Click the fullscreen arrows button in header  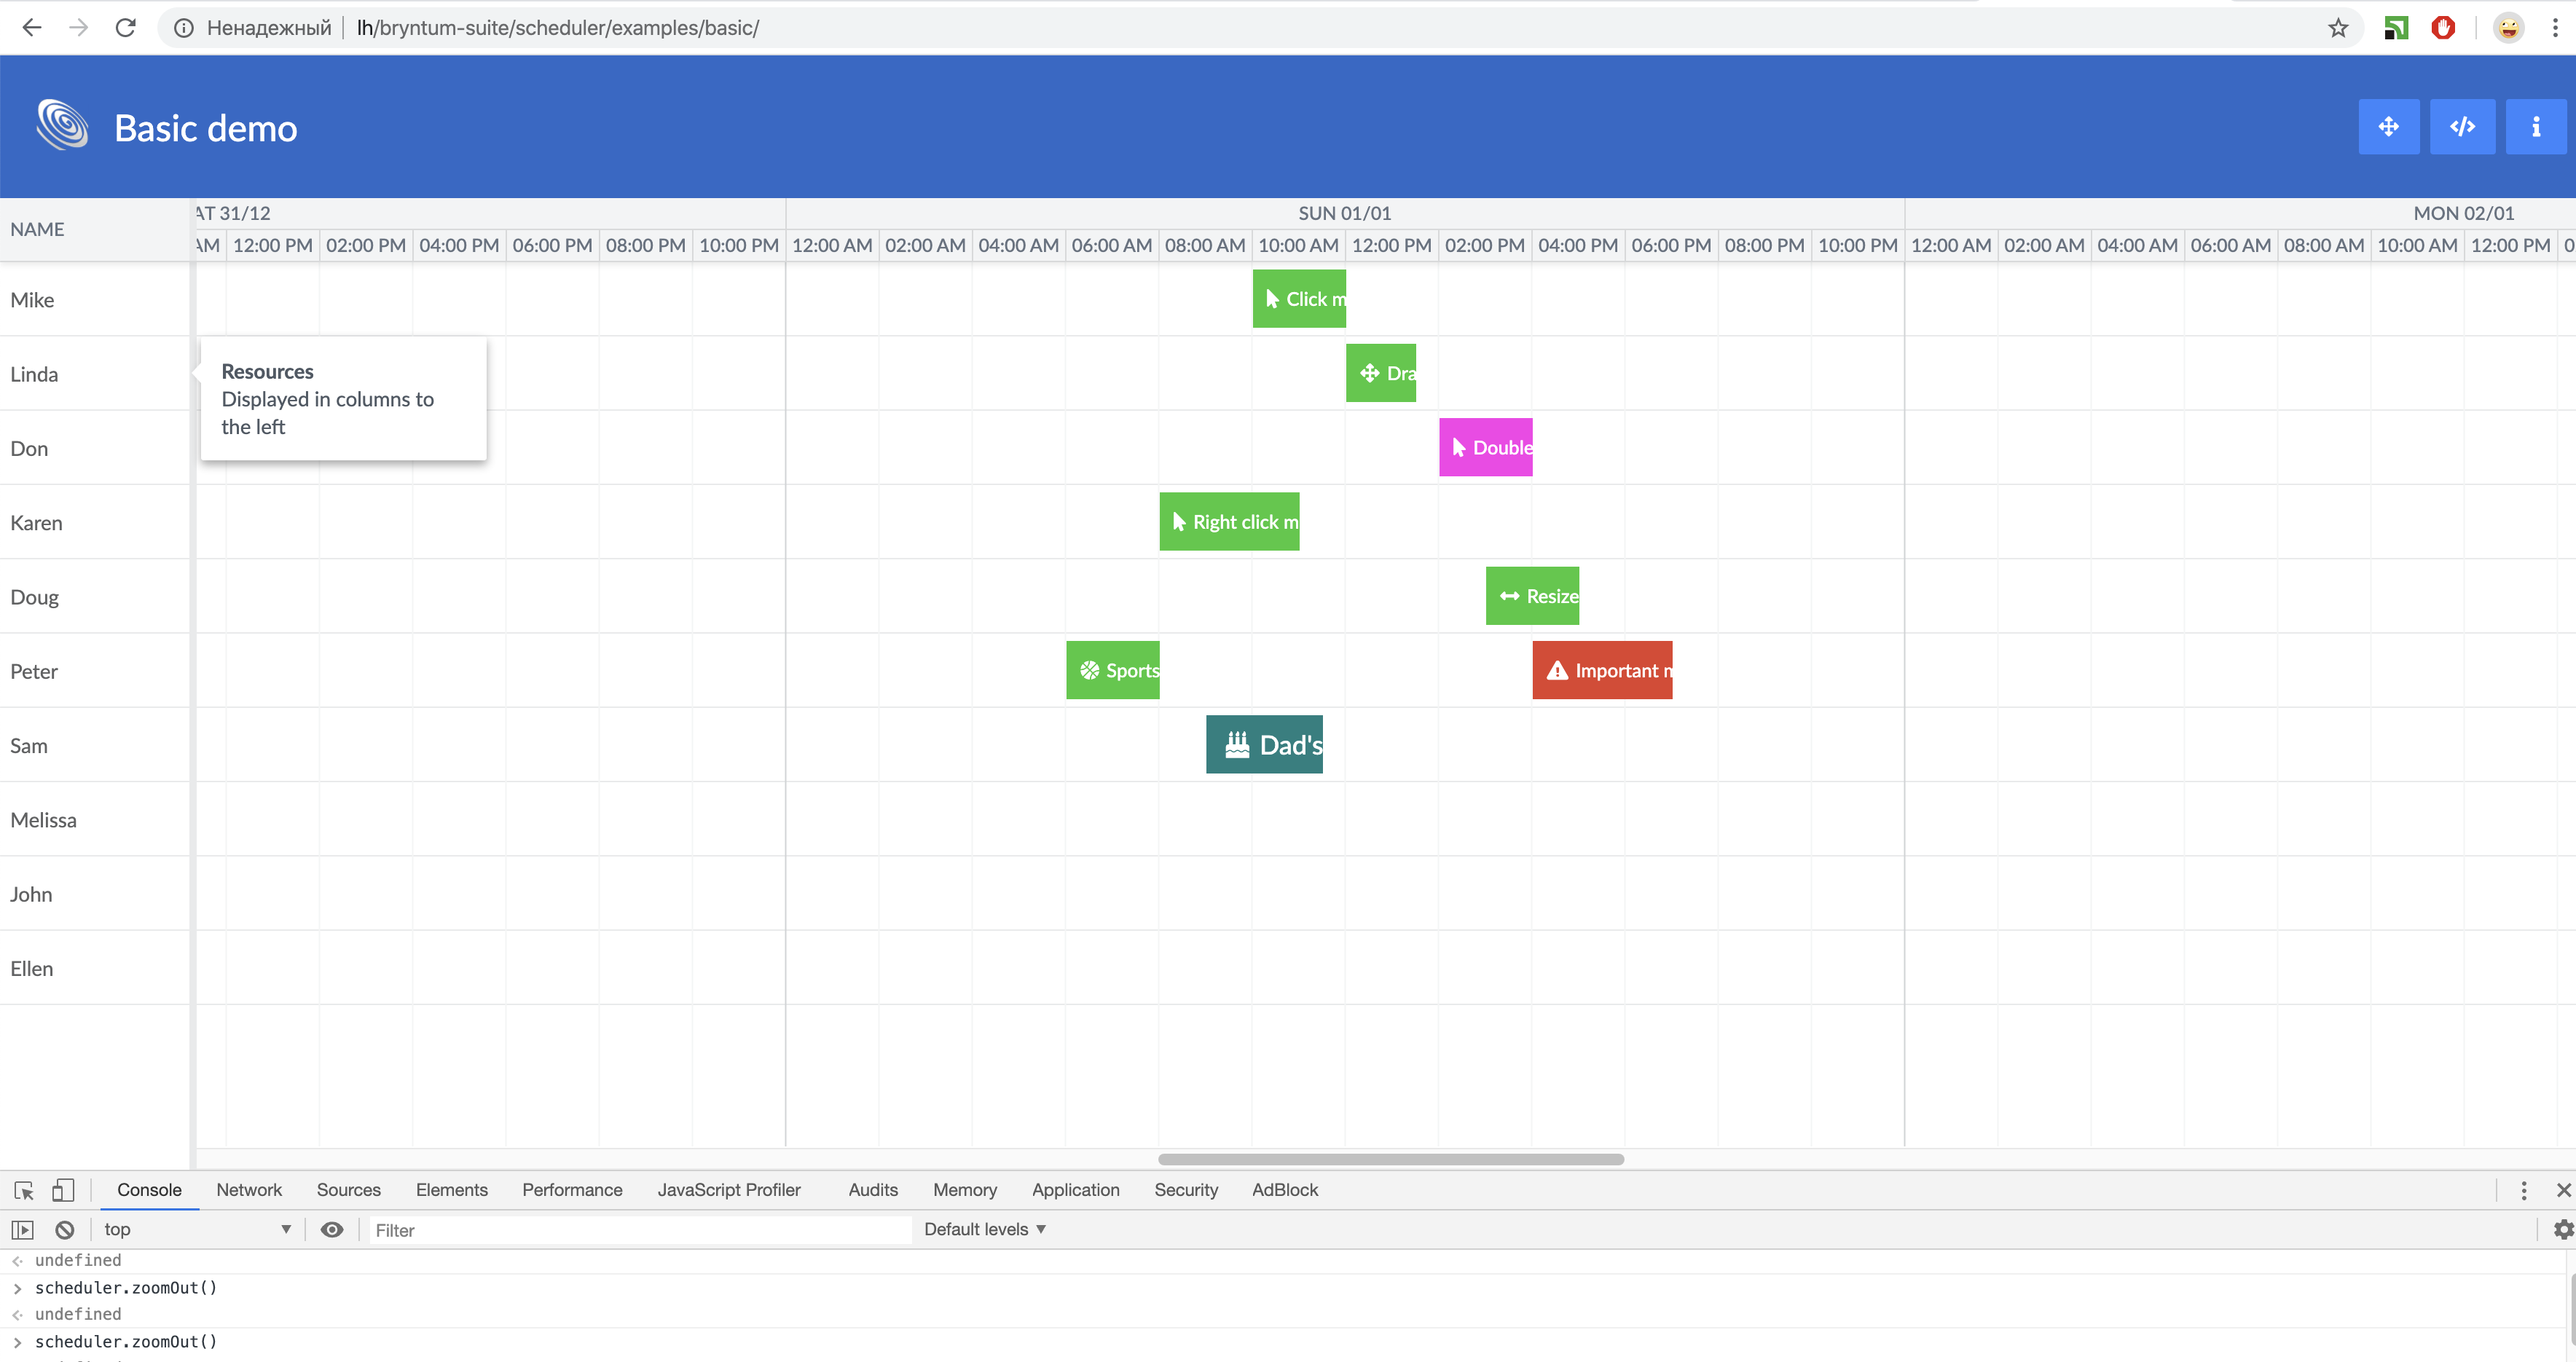click(x=2388, y=127)
